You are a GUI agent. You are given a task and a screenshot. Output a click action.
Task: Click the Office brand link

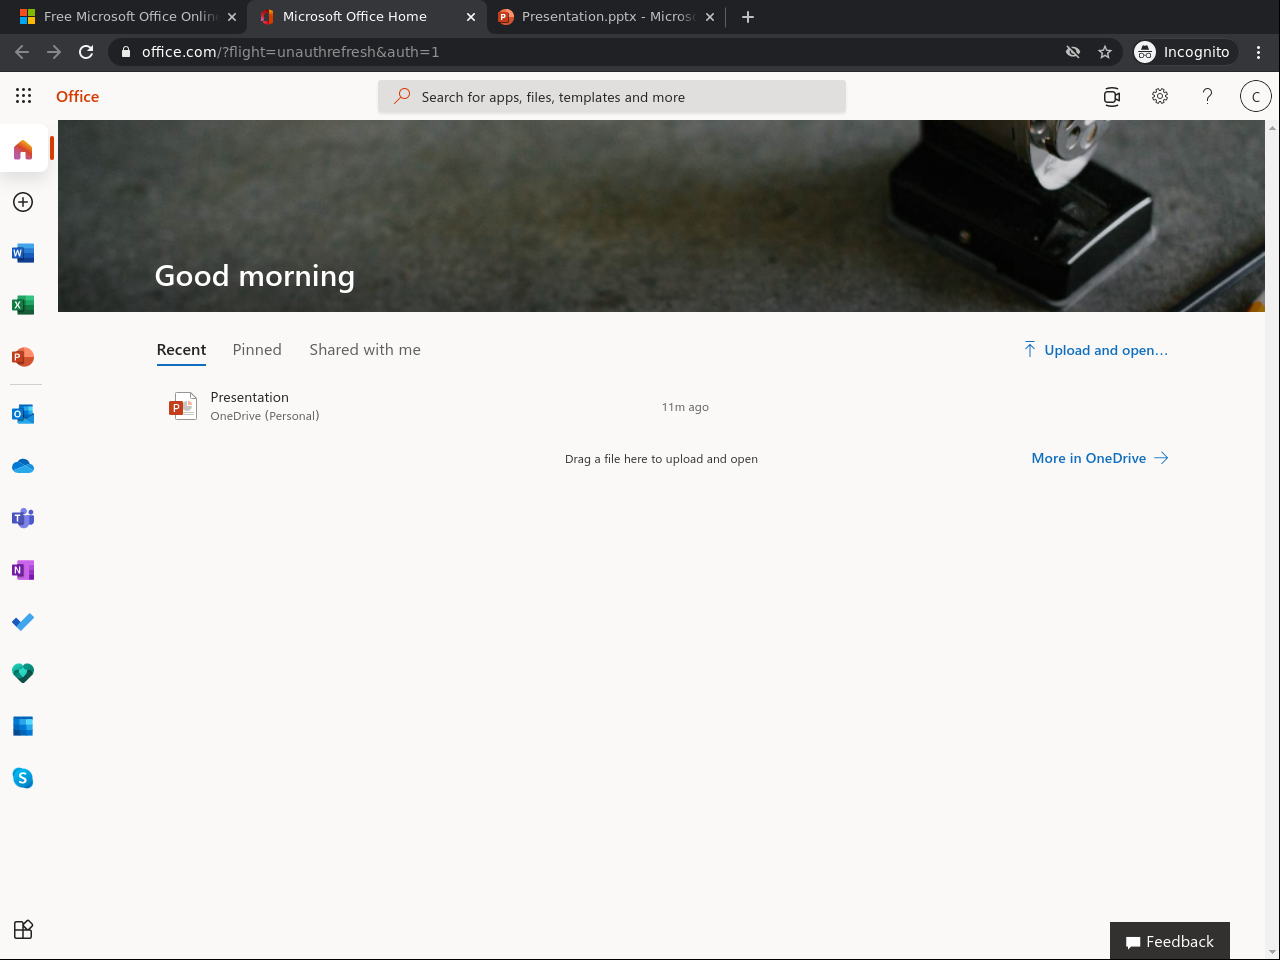click(78, 96)
